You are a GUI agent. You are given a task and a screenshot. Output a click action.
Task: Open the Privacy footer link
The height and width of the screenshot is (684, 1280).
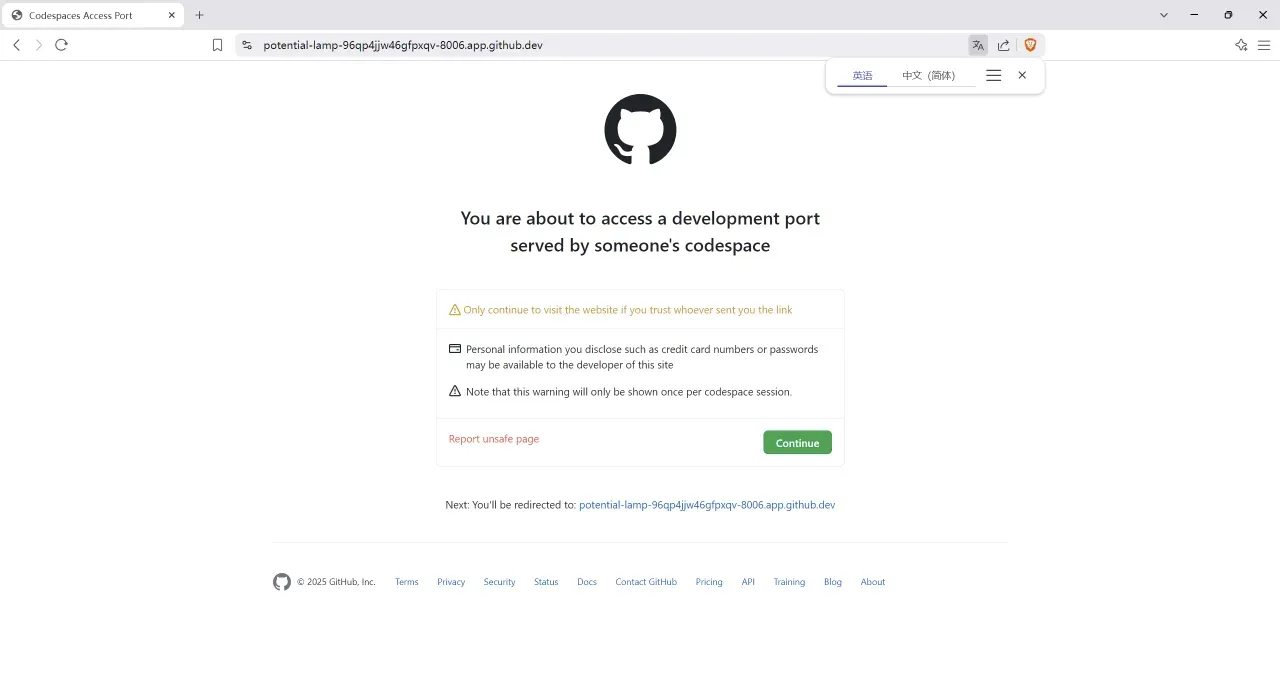tap(451, 582)
